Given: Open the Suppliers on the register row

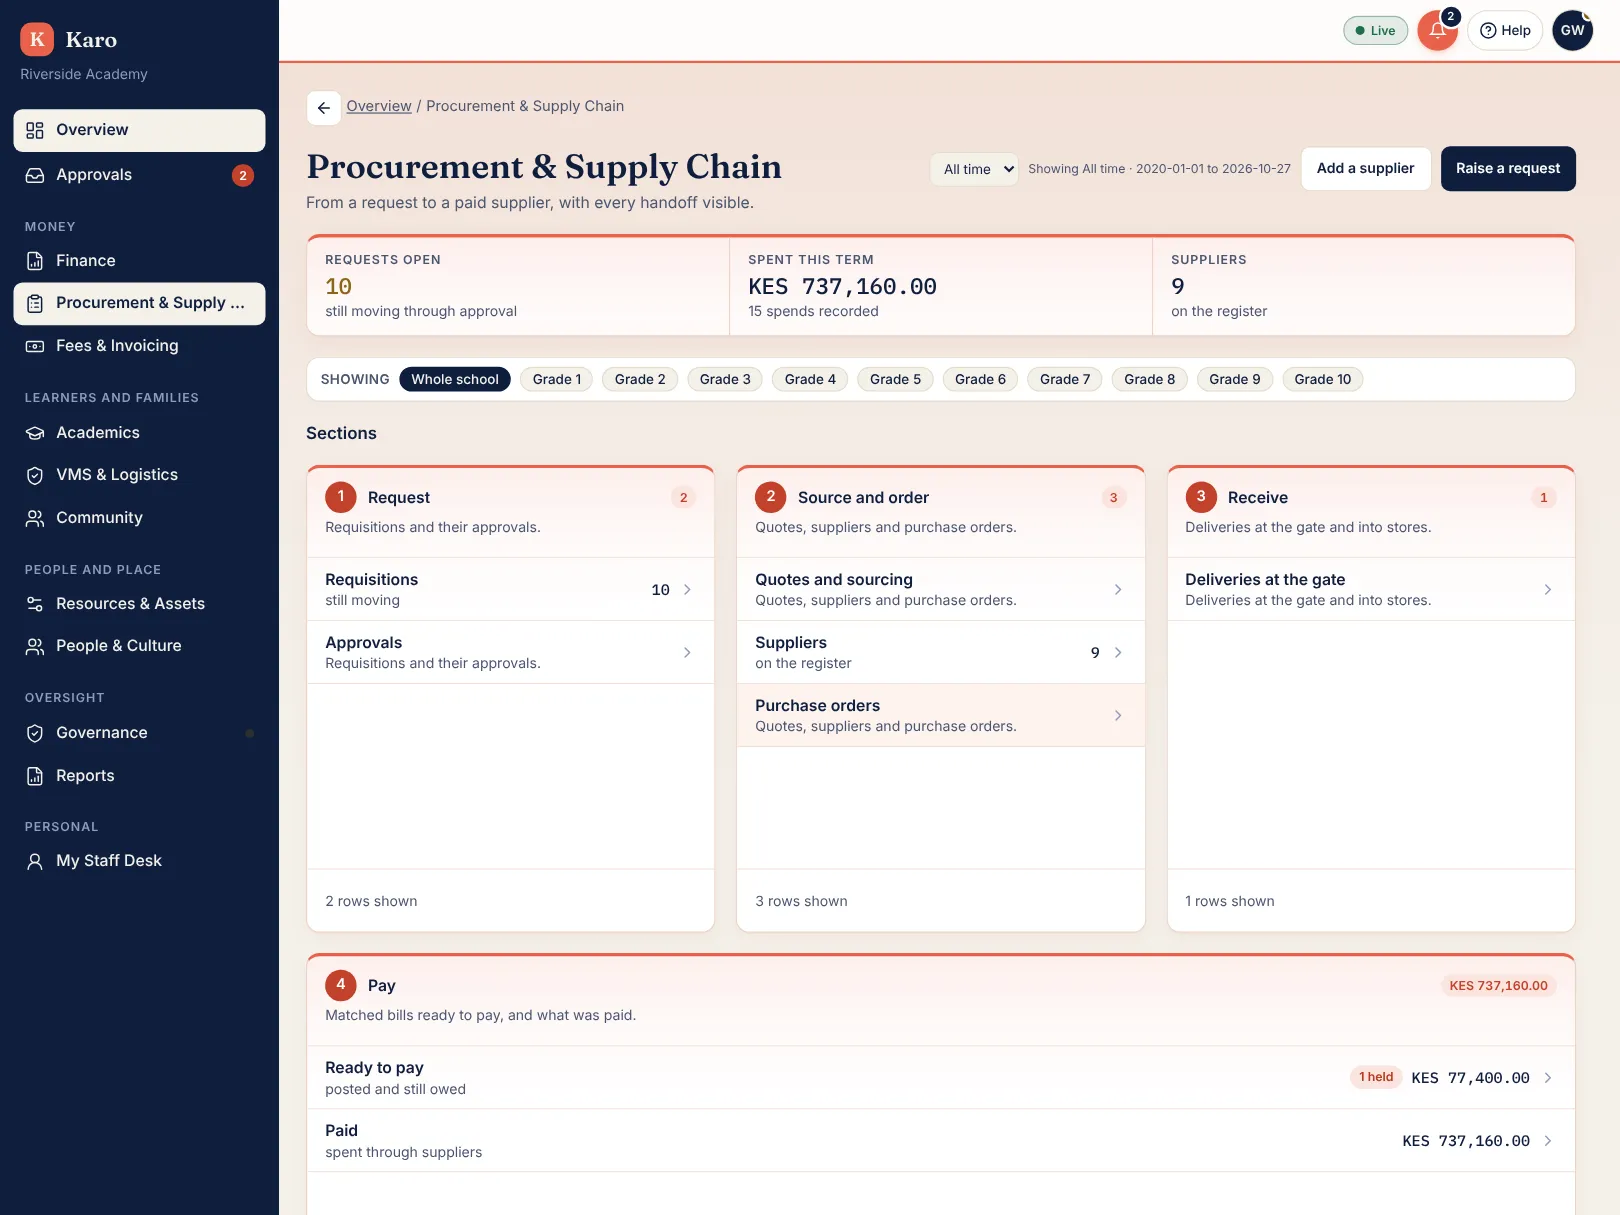Looking at the screenshot, I should [x=940, y=653].
